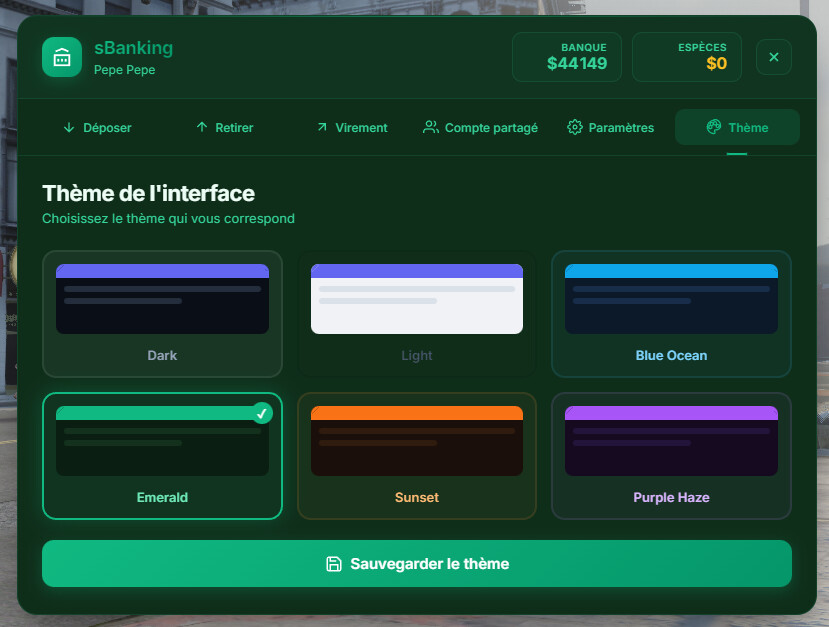Click the Emerald selected checkmark badge
This screenshot has height=627, width=829.
[x=262, y=413]
